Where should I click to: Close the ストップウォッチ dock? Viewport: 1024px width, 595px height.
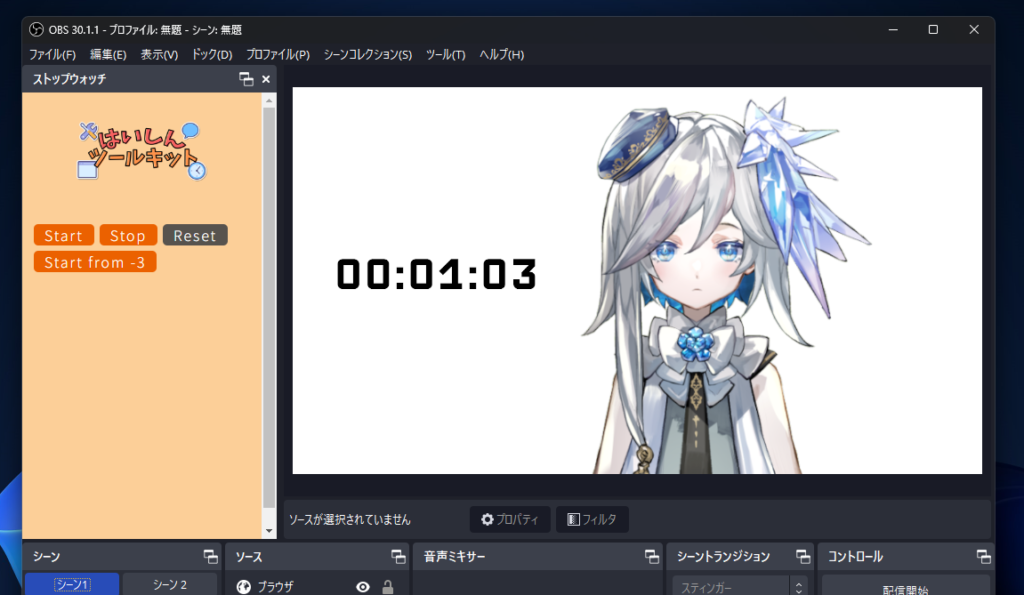click(x=266, y=79)
